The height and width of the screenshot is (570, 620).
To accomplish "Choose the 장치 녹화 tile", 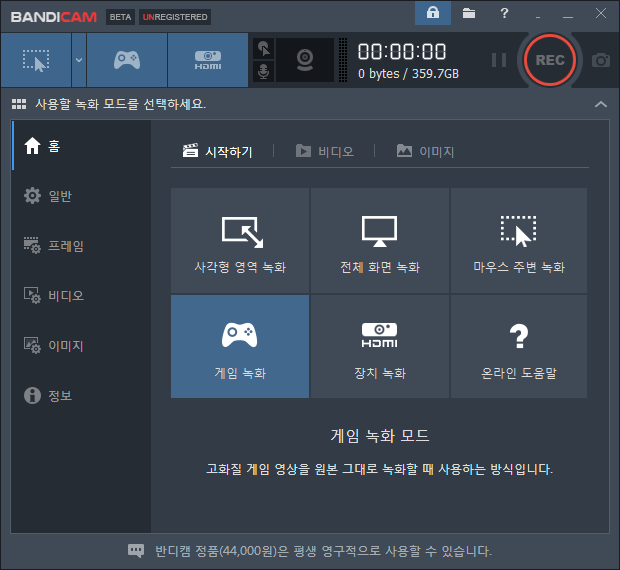I will [380, 346].
